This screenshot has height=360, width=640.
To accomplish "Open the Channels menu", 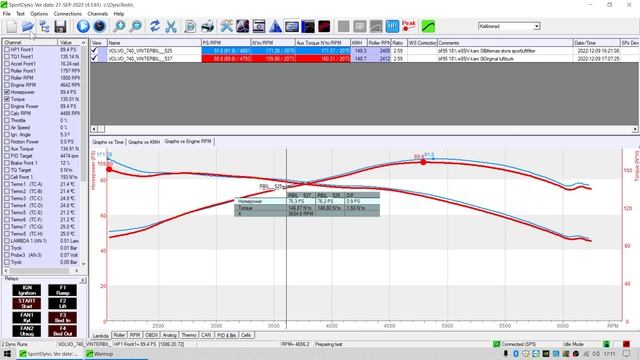I will (98, 13).
